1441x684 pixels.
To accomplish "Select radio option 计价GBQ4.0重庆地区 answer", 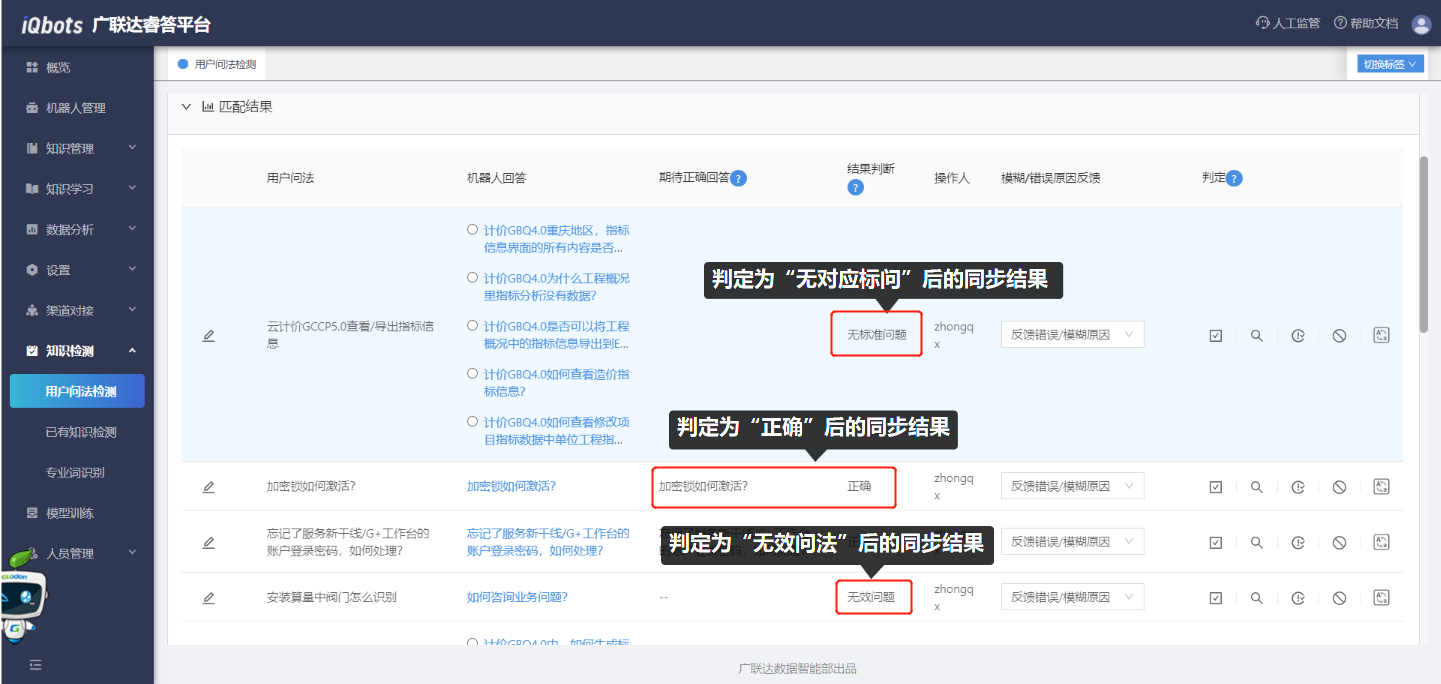I will point(472,230).
